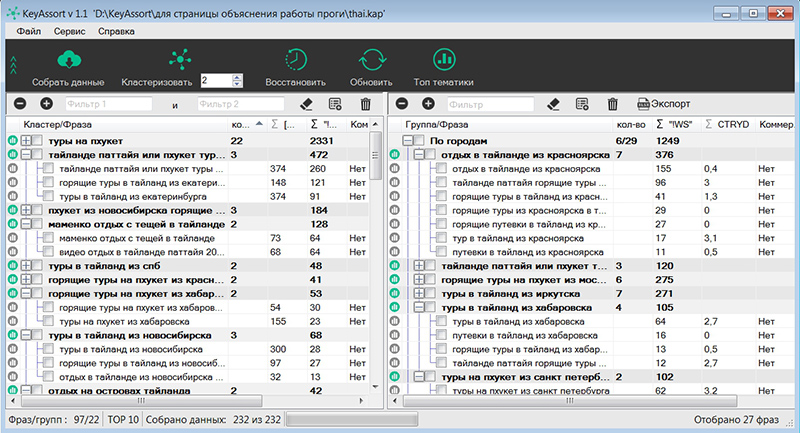Click the eraser icon in left panel
The image size is (800, 433).
[306, 104]
